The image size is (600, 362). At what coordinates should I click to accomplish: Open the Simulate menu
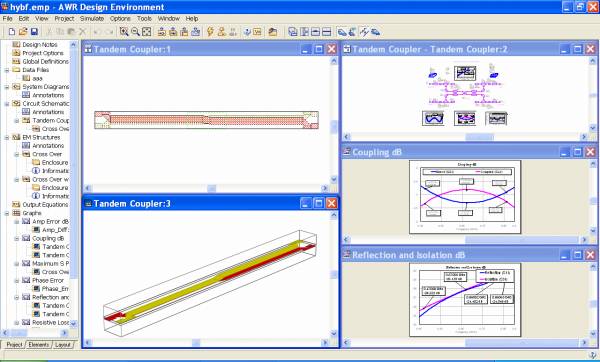point(92,18)
